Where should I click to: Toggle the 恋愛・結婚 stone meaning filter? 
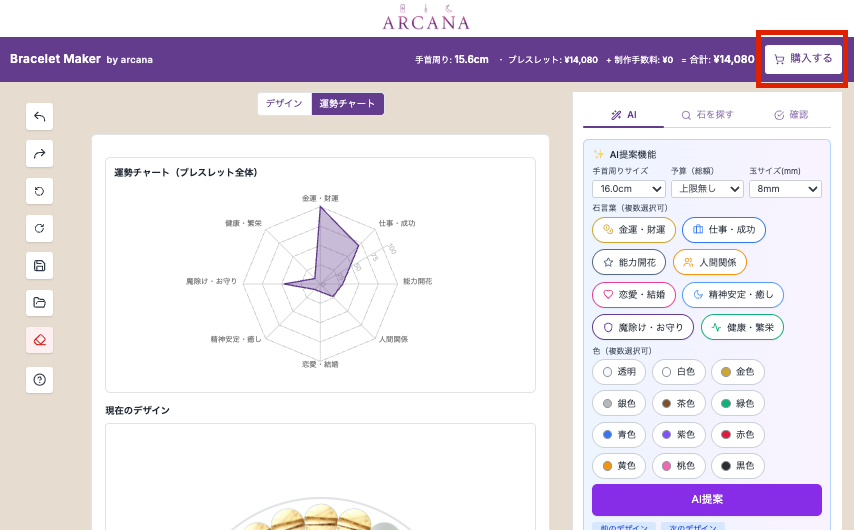[633, 295]
